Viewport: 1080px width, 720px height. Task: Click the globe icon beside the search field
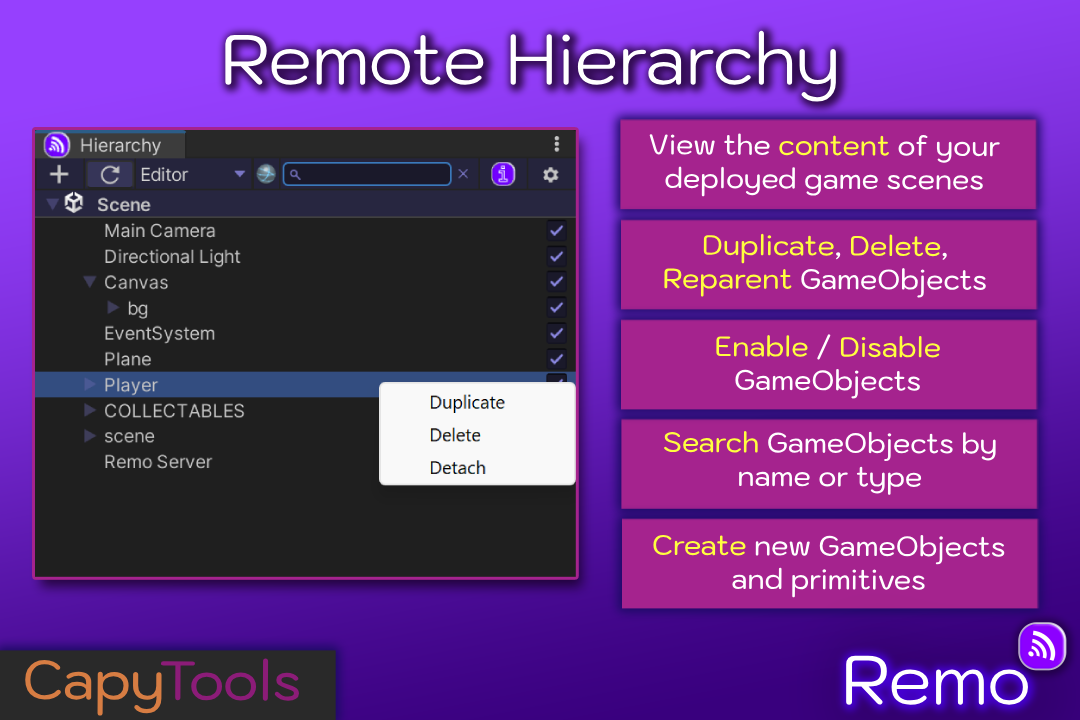pyautogui.click(x=266, y=174)
